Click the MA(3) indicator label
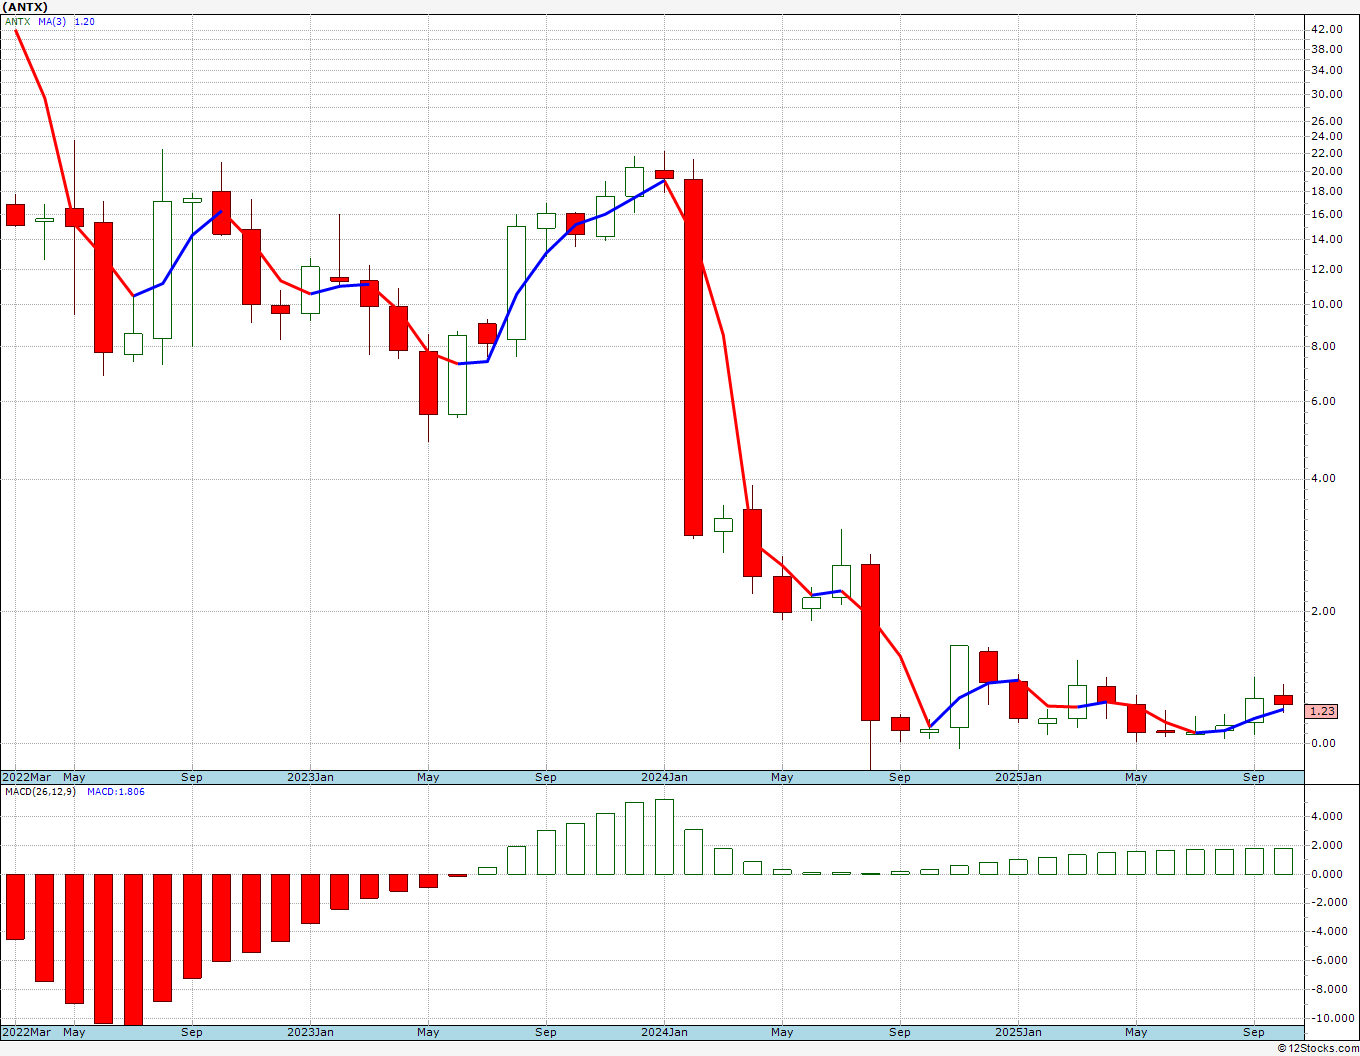Screen dimensions: 1360x1056 tap(52, 21)
